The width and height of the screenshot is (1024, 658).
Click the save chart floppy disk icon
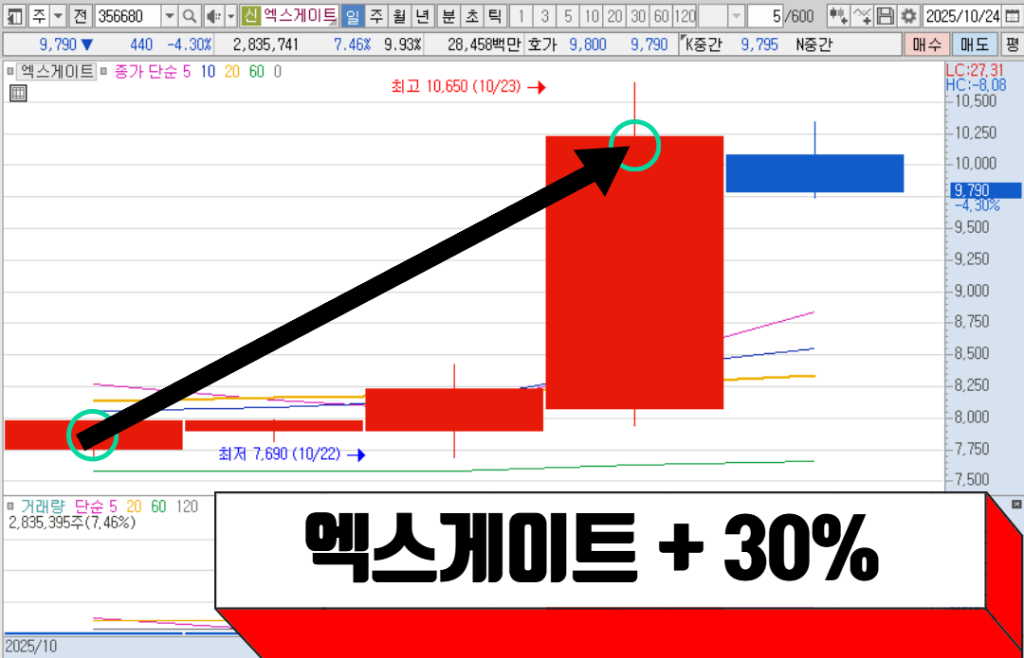point(885,16)
